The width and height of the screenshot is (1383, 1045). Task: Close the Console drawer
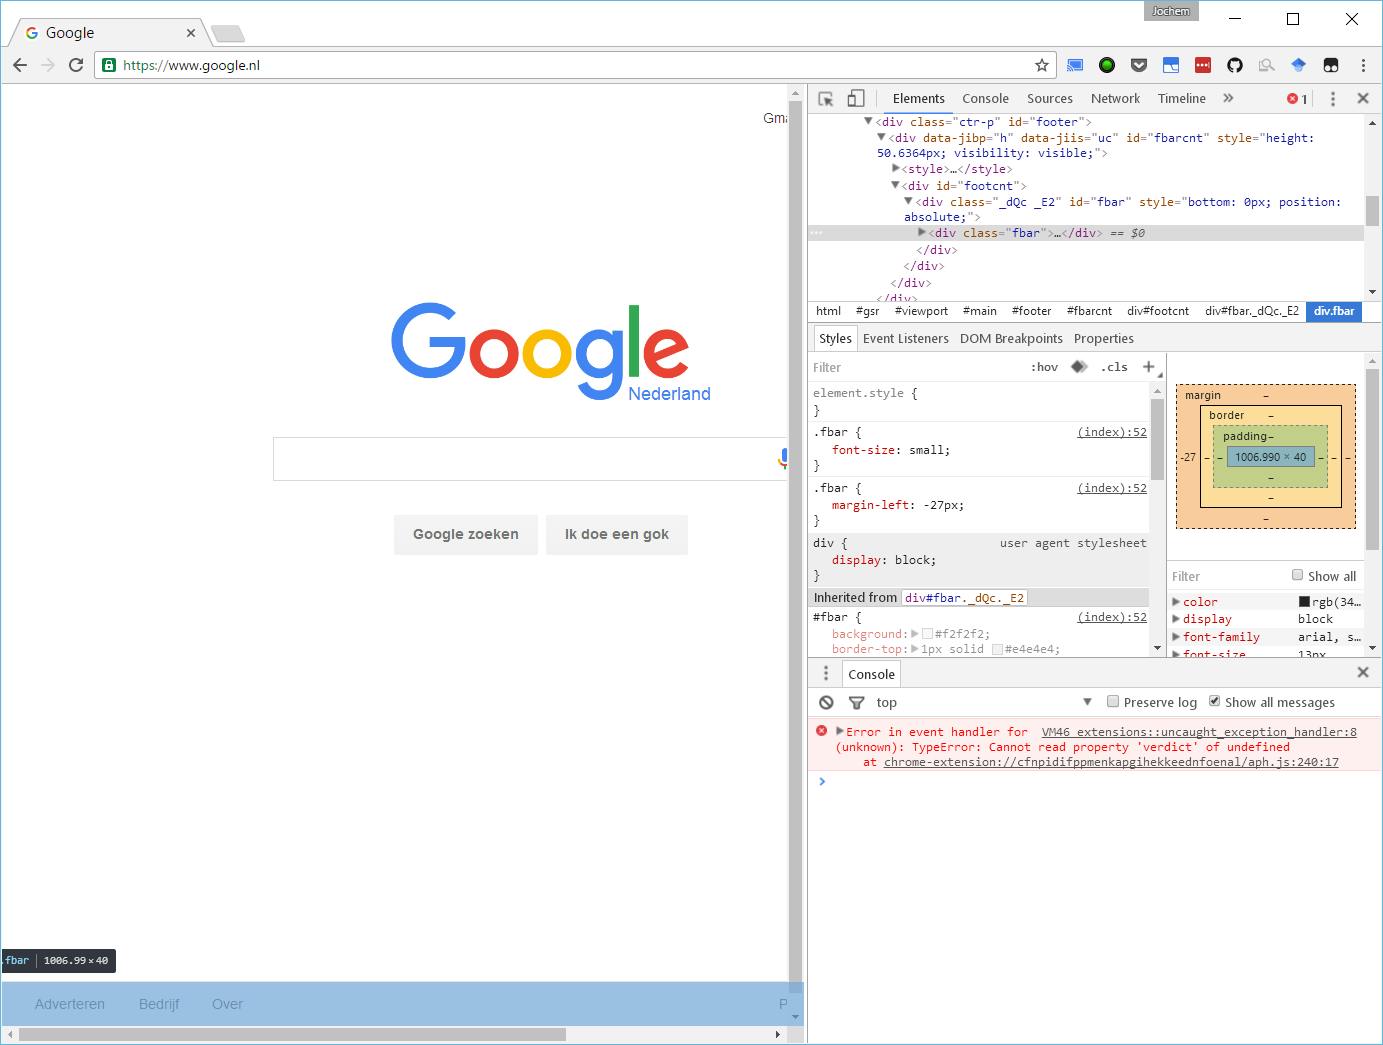[x=1363, y=673]
